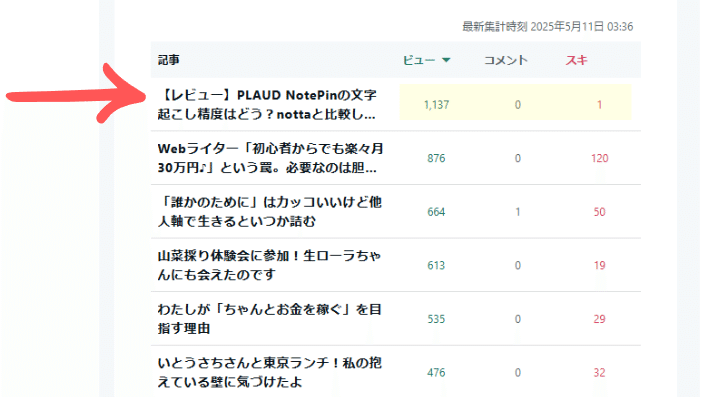The height and width of the screenshot is (397, 722).
Task: Click the 記事 column header
Action: click(x=169, y=60)
